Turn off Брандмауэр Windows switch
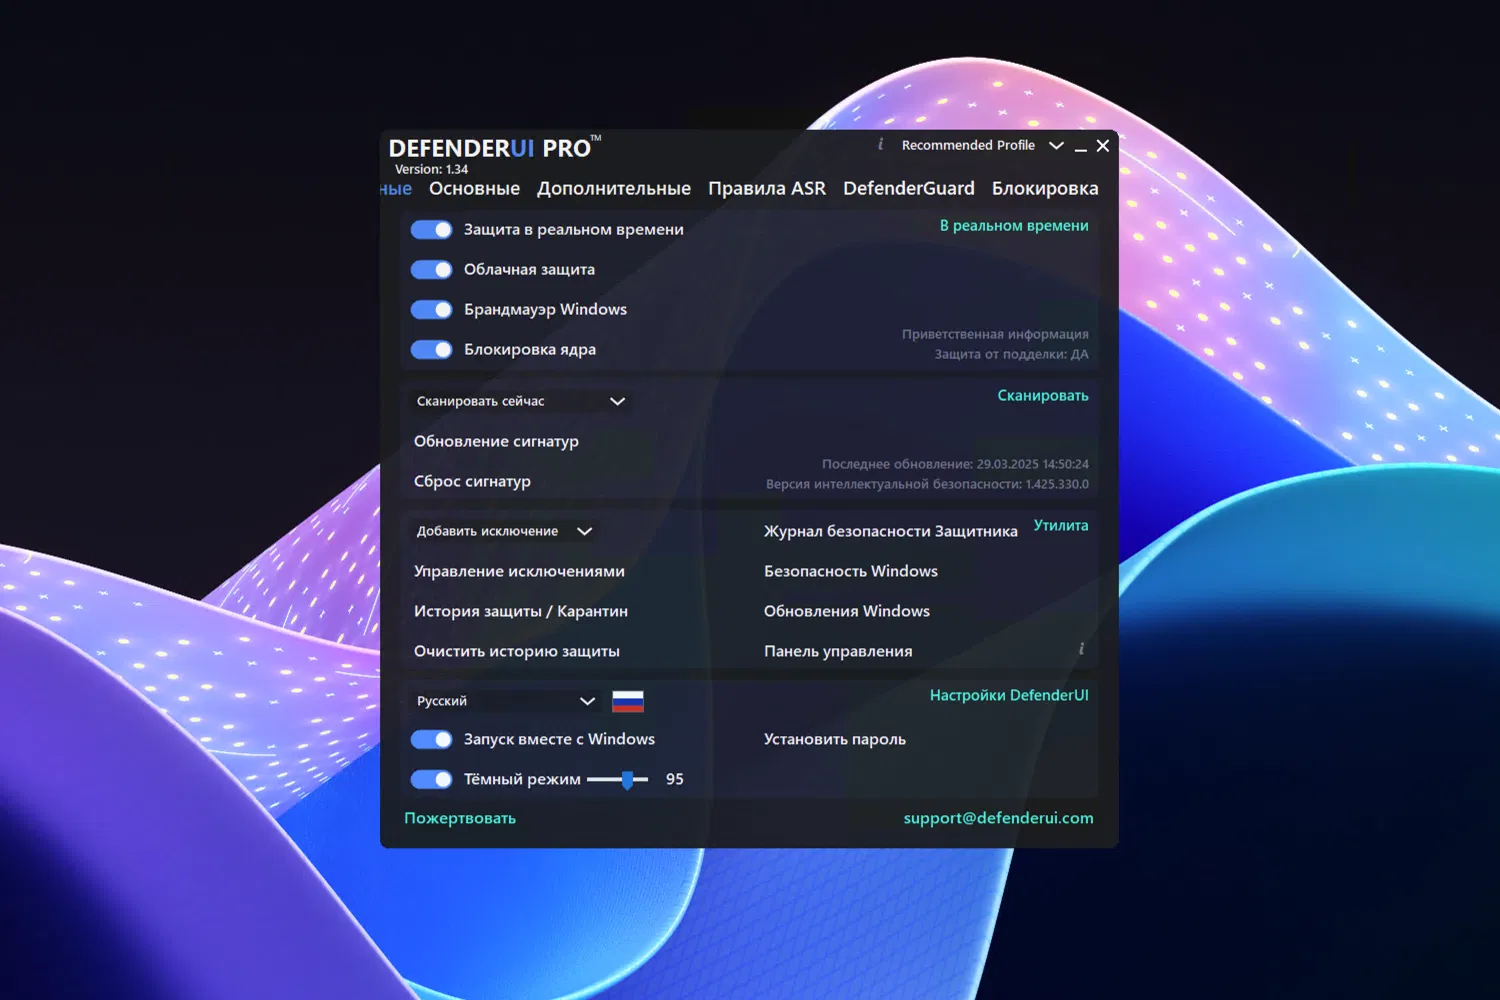 (x=432, y=310)
